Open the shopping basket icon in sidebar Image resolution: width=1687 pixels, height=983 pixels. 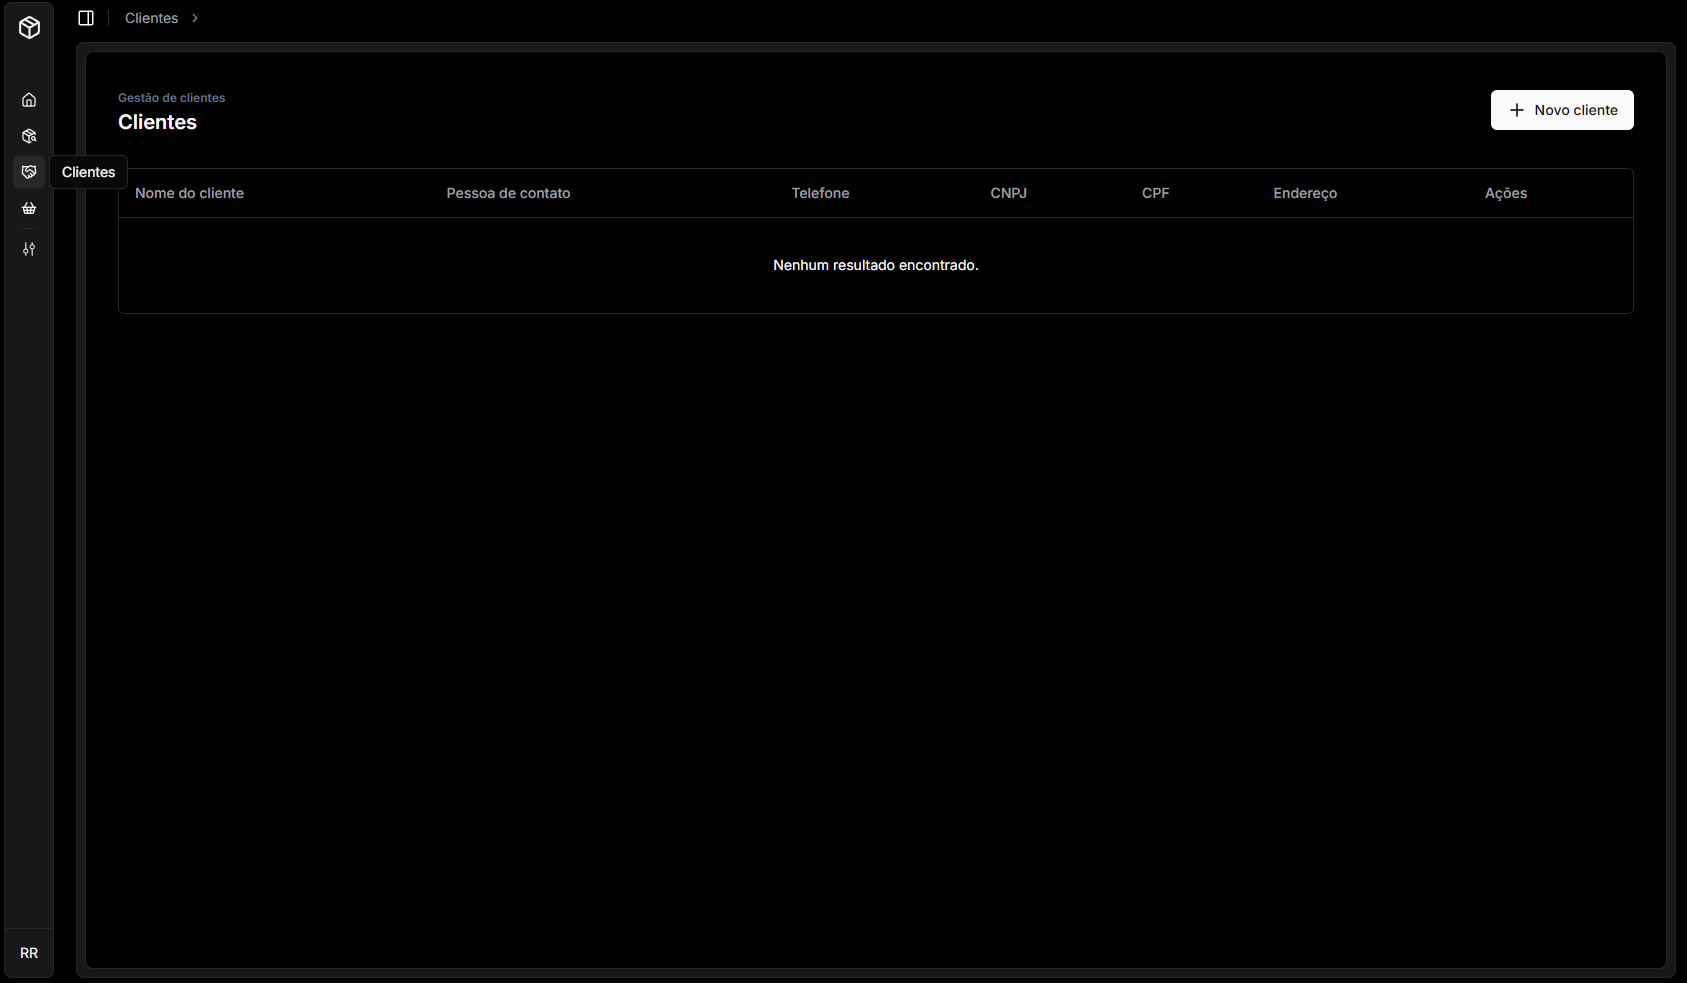coord(29,208)
